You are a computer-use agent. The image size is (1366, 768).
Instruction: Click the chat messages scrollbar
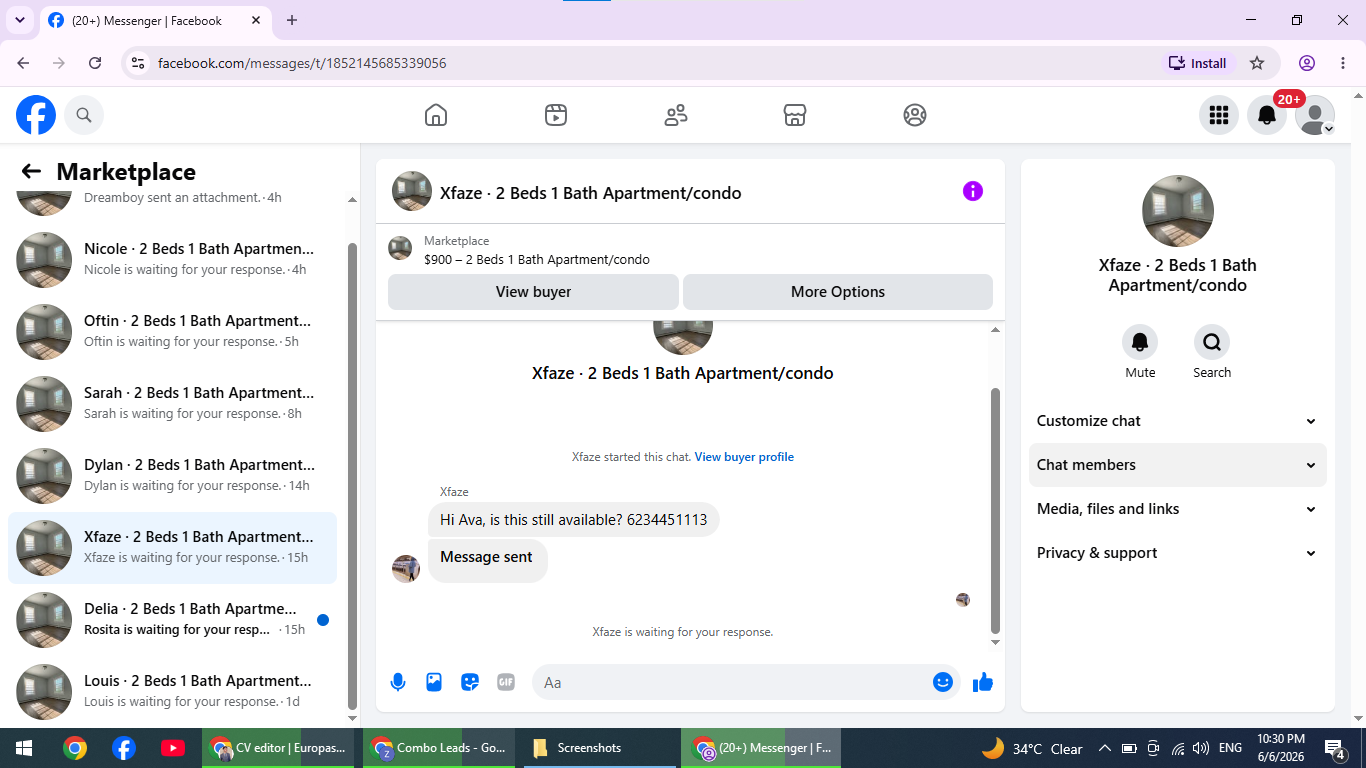tap(995, 510)
